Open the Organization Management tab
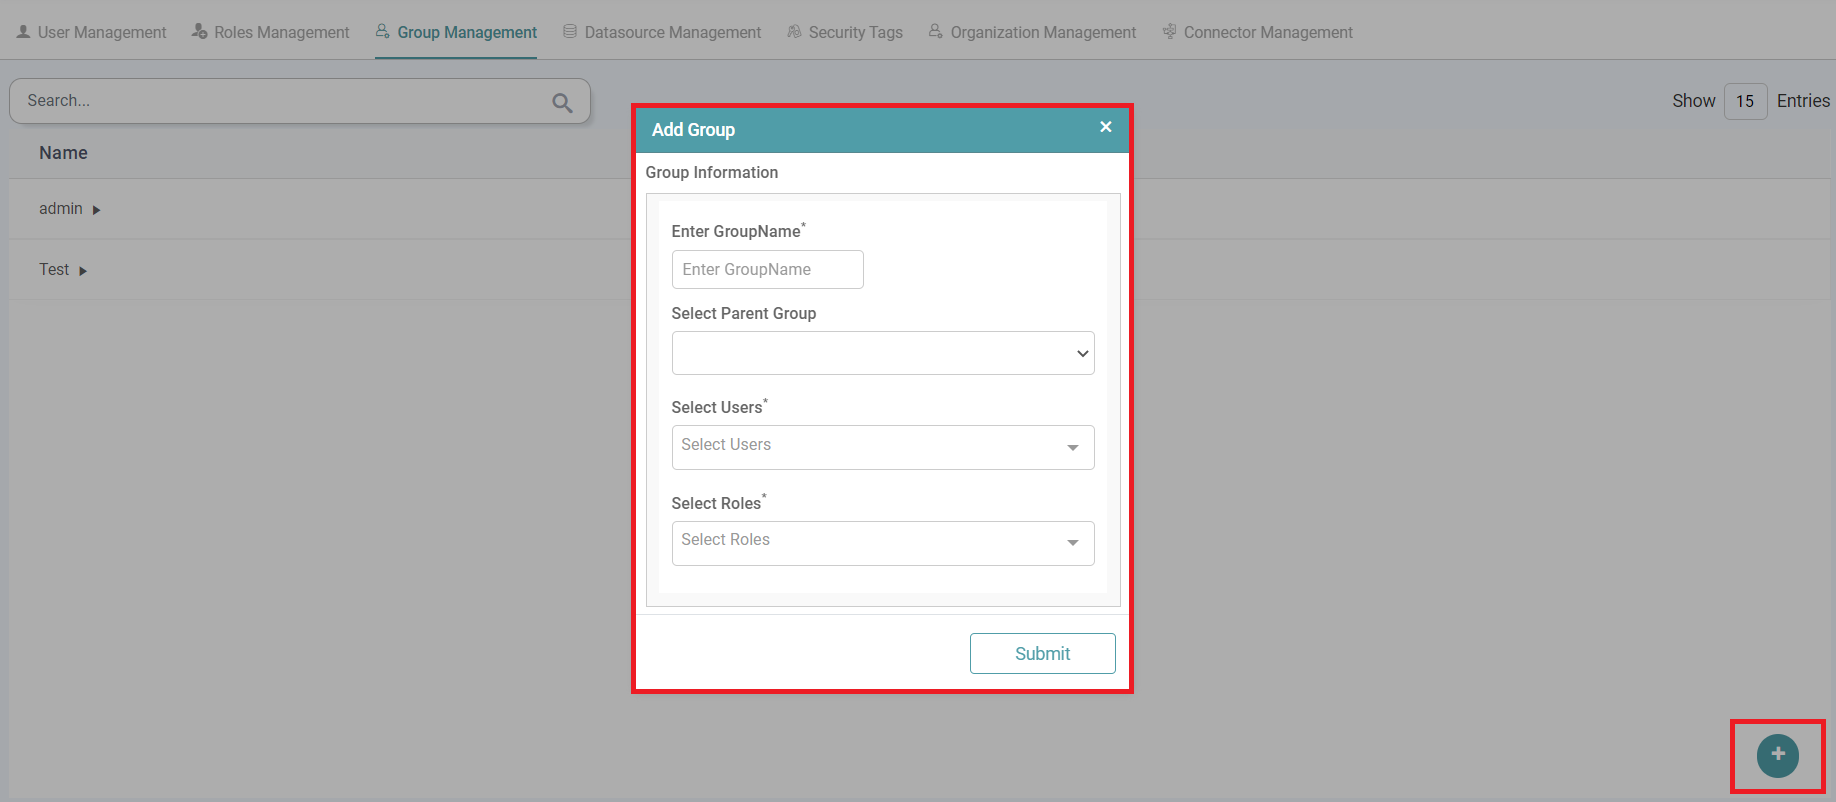The height and width of the screenshot is (802, 1836). (x=1042, y=32)
